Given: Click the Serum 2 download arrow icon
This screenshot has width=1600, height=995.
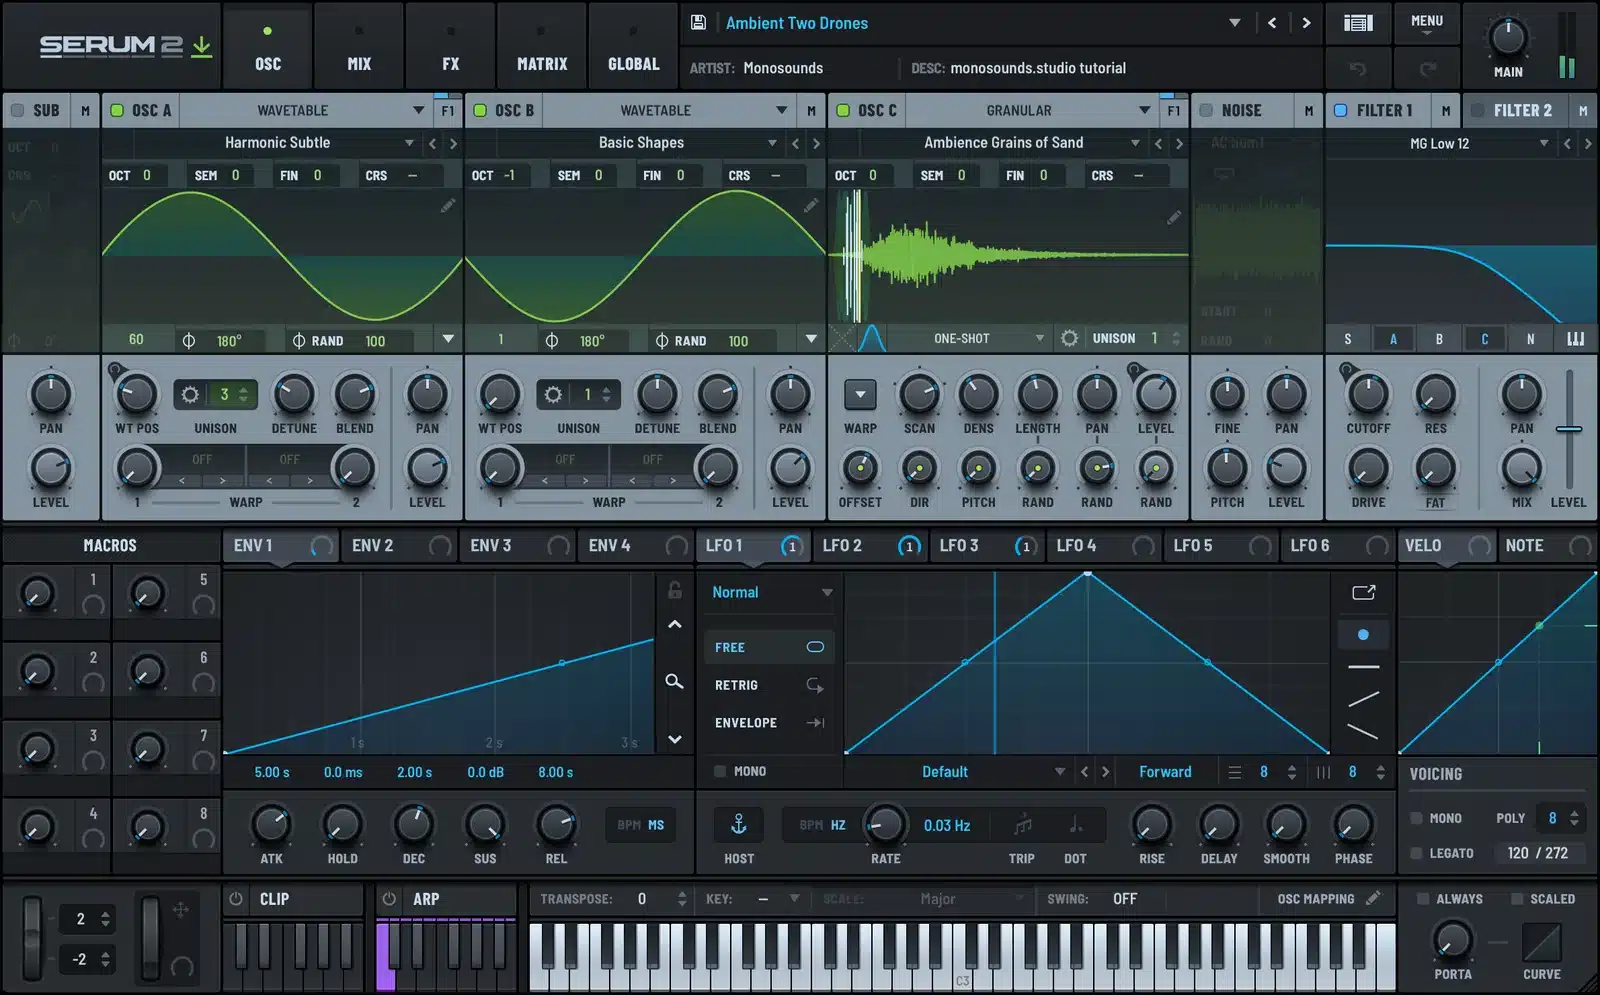Looking at the screenshot, I should [x=202, y=46].
